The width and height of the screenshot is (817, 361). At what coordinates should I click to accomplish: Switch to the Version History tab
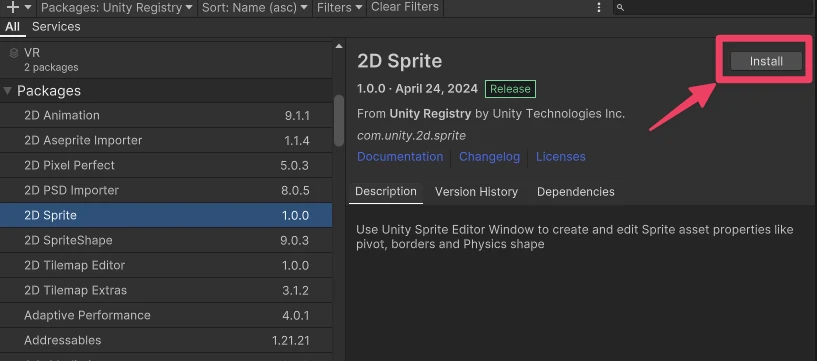tap(476, 192)
